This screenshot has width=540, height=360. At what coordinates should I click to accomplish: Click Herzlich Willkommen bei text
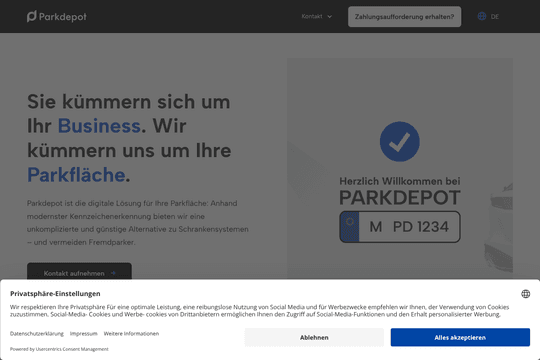click(x=400, y=181)
